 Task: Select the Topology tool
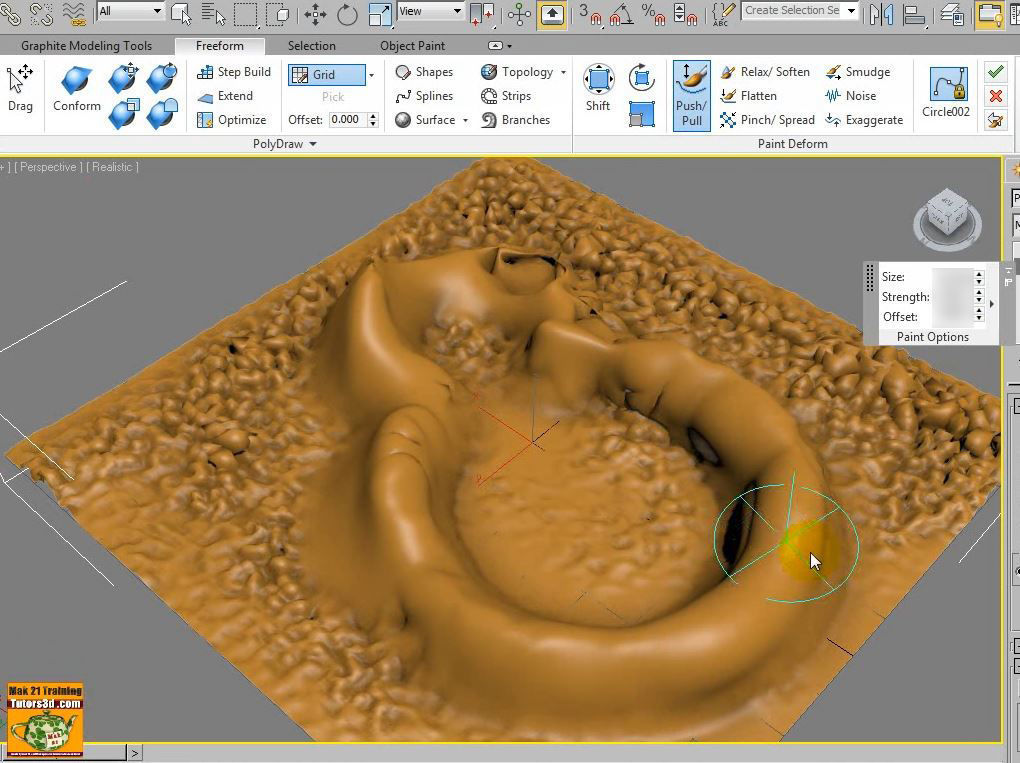pos(521,71)
